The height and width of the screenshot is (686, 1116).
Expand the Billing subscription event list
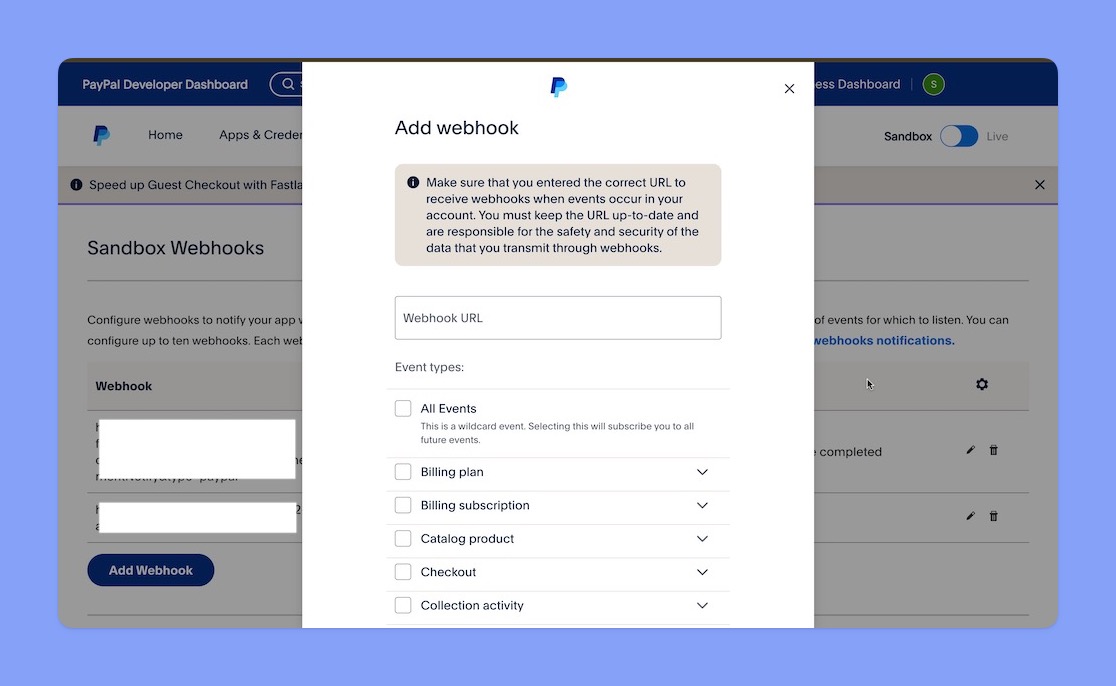tap(702, 505)
